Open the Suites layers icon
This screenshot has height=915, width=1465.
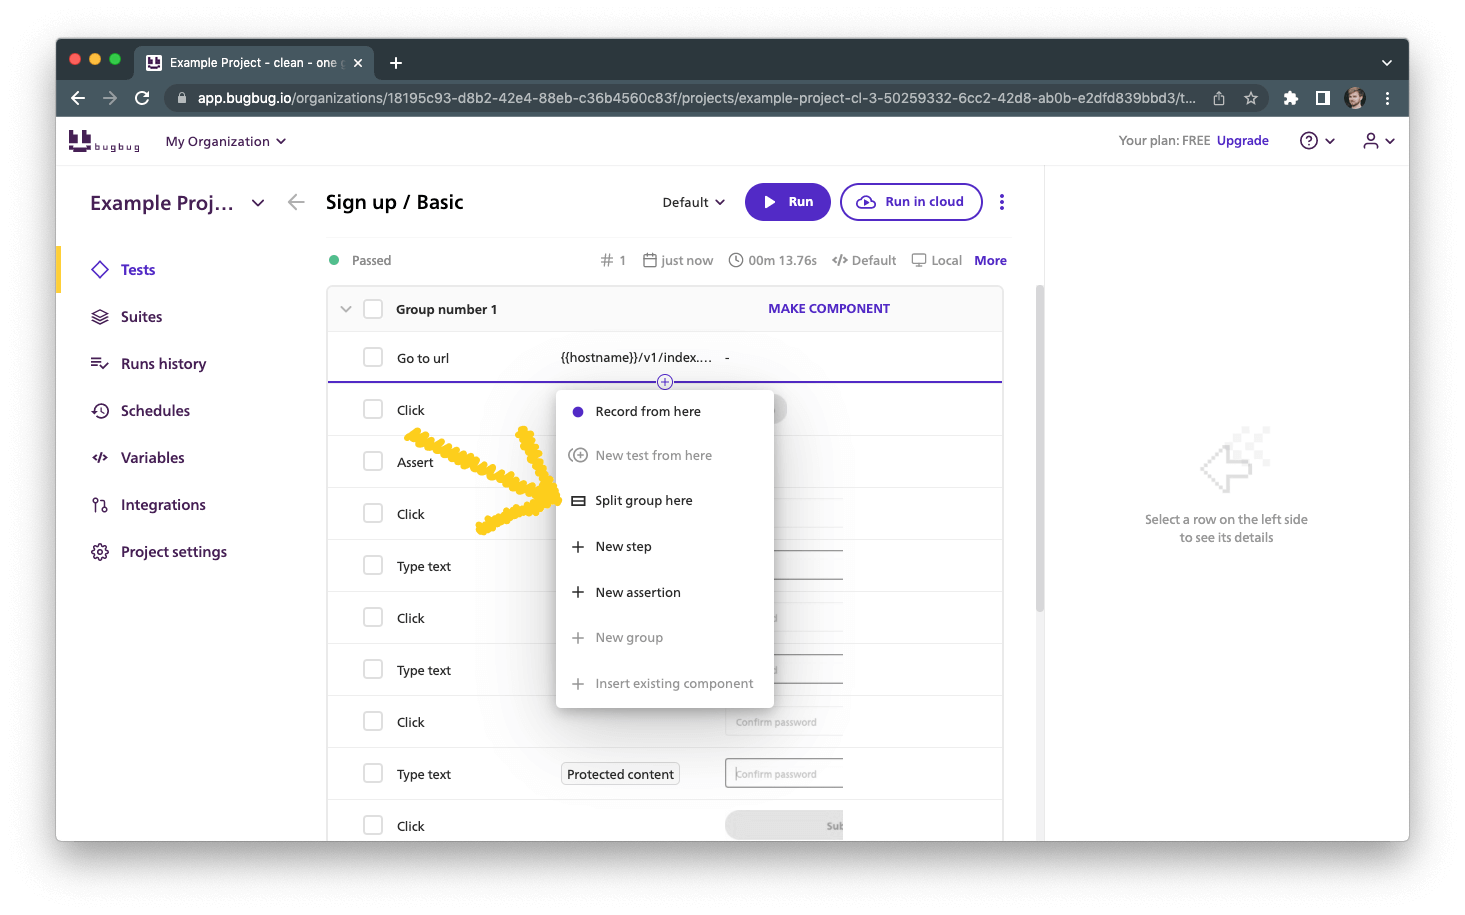point(100,317)
